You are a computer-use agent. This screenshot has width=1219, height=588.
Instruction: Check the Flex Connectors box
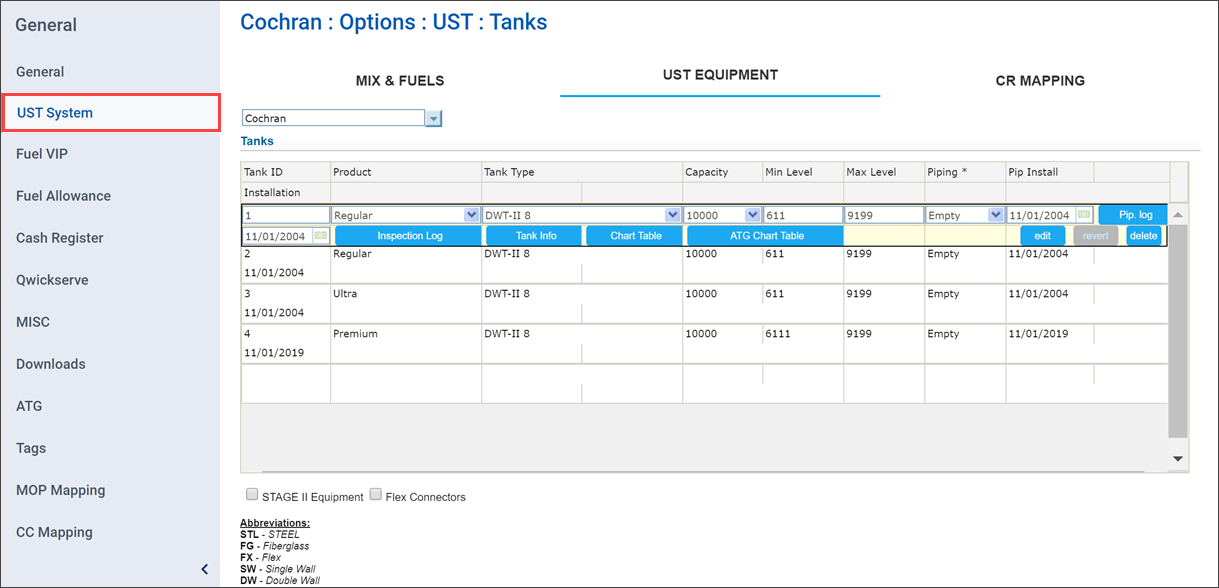[x=375, y=493]
